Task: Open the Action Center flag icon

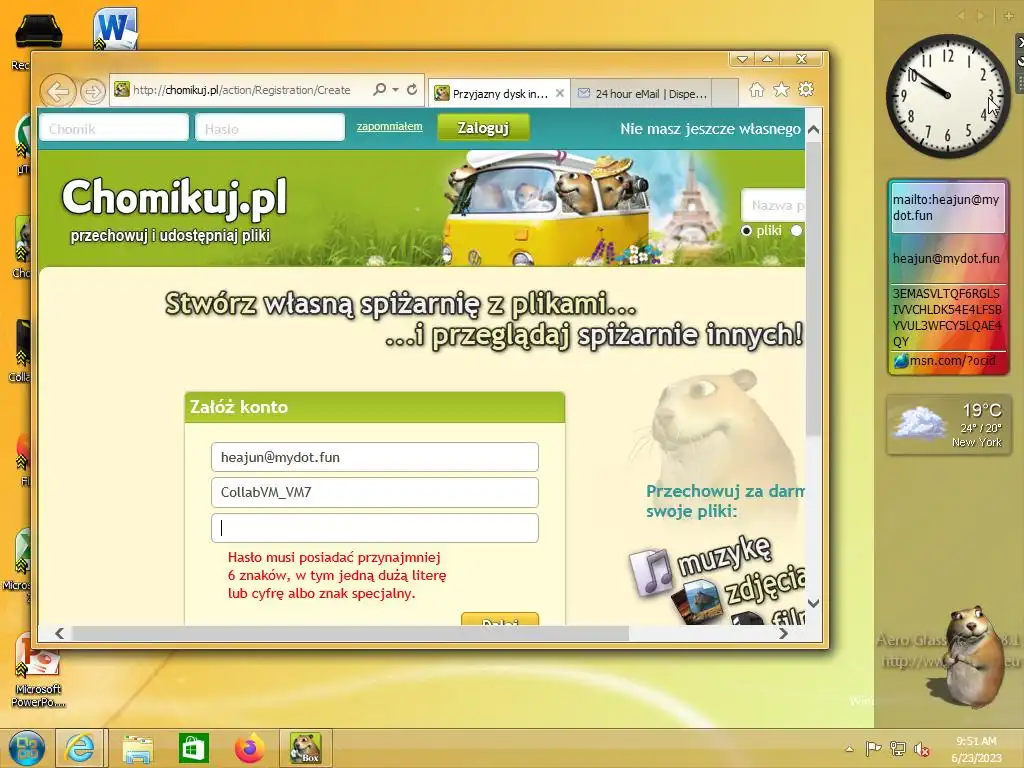Action: [873, 749]
